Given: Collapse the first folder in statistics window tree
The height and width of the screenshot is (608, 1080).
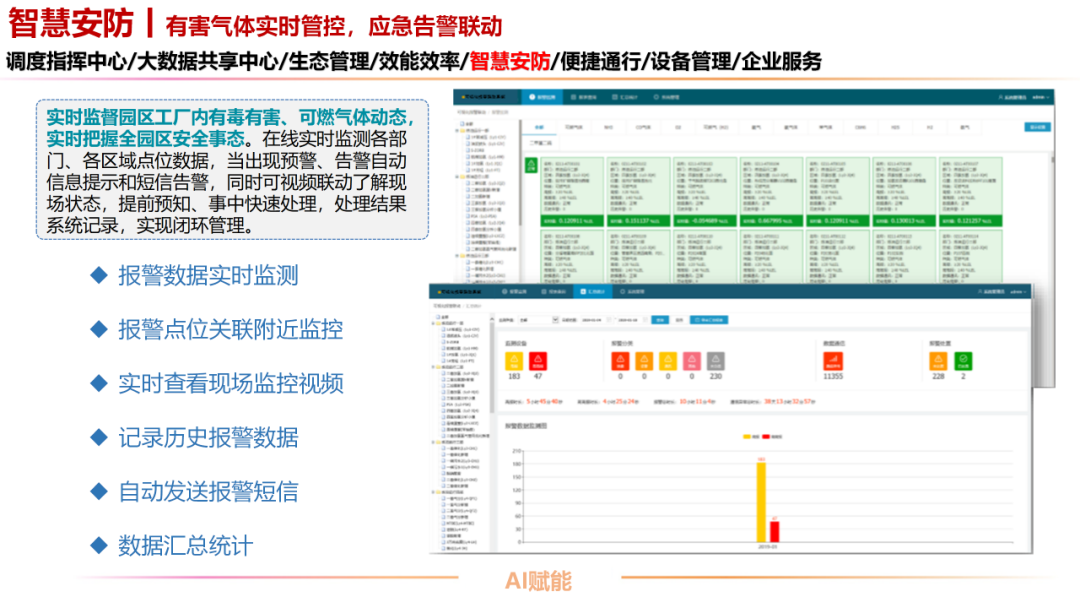Looking at the screenshot, I should (x=433, y=323).
